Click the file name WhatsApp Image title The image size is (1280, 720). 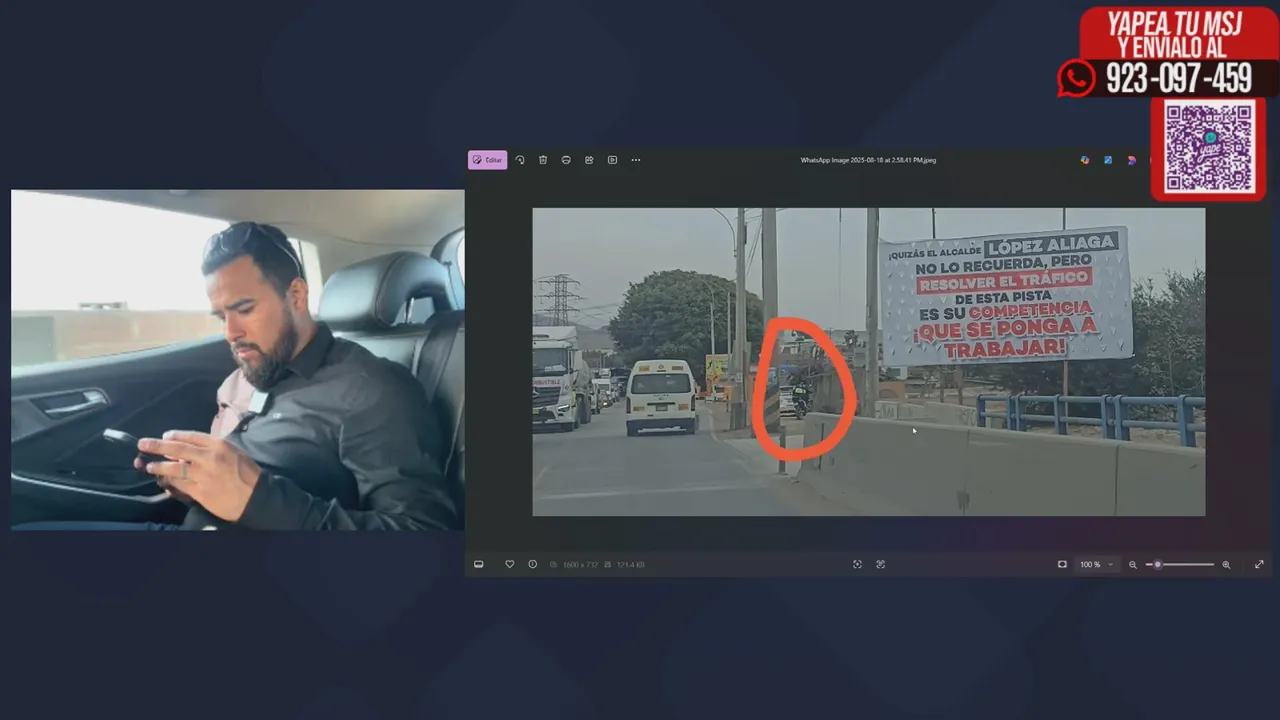pyautogui.click(x=868, y=160)
